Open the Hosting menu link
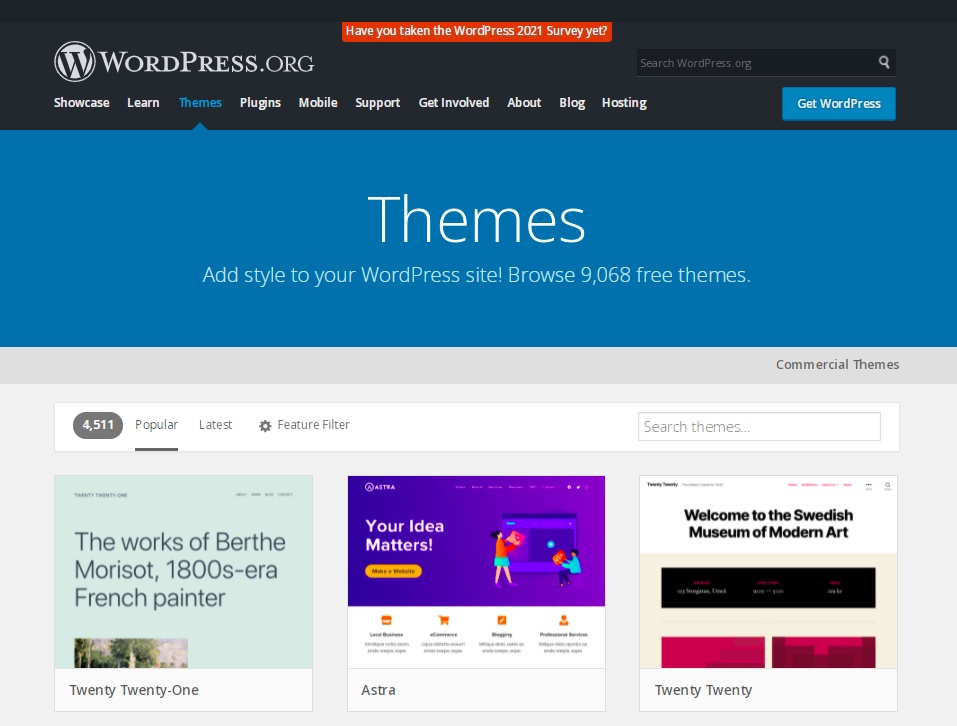This screenshot has height=726, width=957. [x=624, y=103]
